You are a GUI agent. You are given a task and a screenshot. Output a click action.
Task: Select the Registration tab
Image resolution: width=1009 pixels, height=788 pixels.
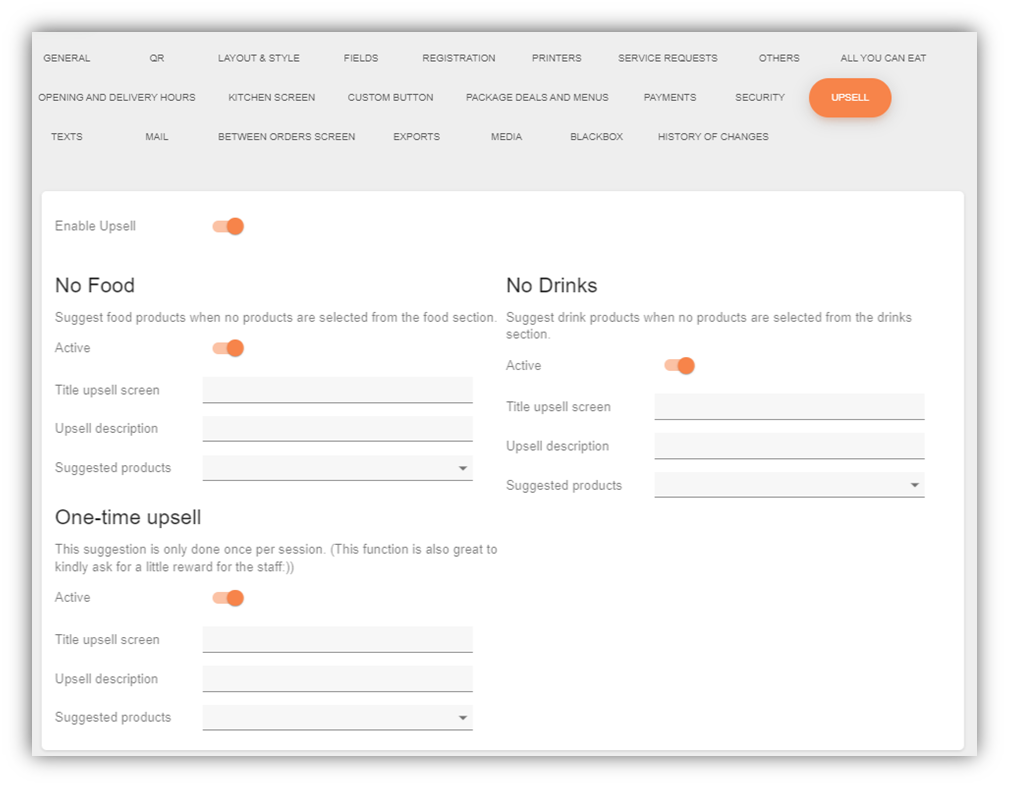(x=459, y=58)
